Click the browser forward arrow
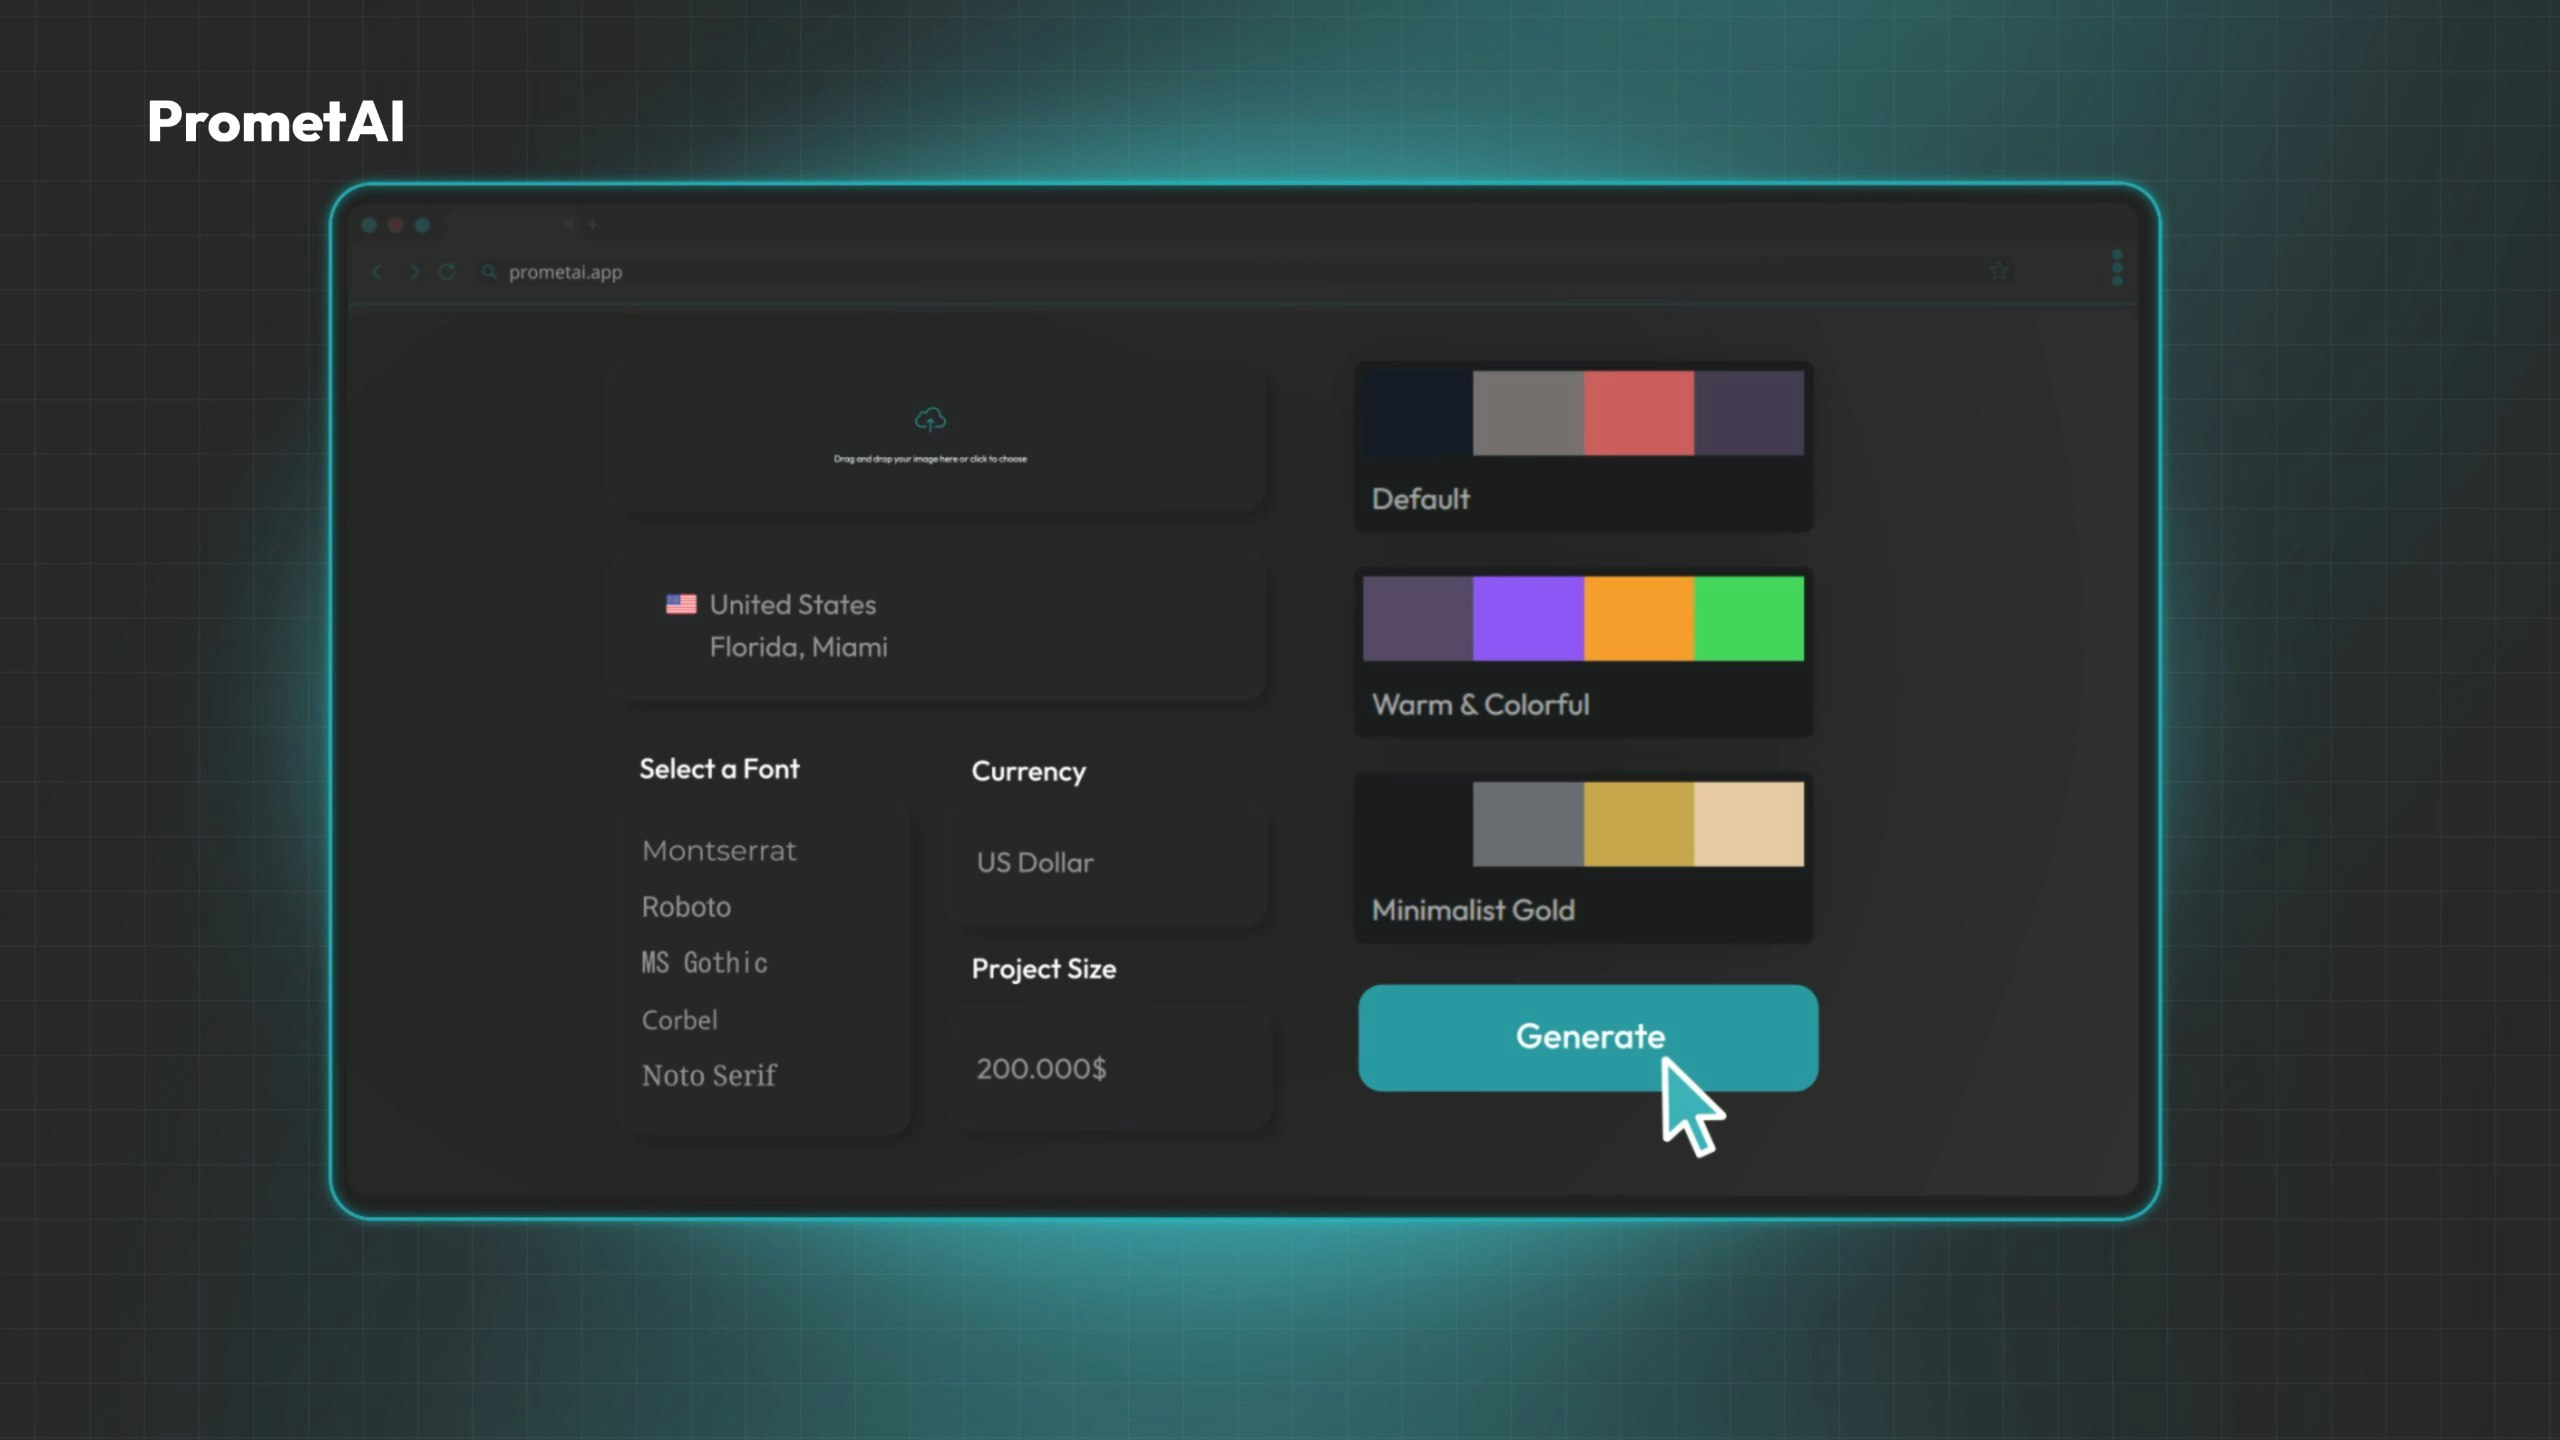The image size is (2560, 1440). (x=414, y=272)
